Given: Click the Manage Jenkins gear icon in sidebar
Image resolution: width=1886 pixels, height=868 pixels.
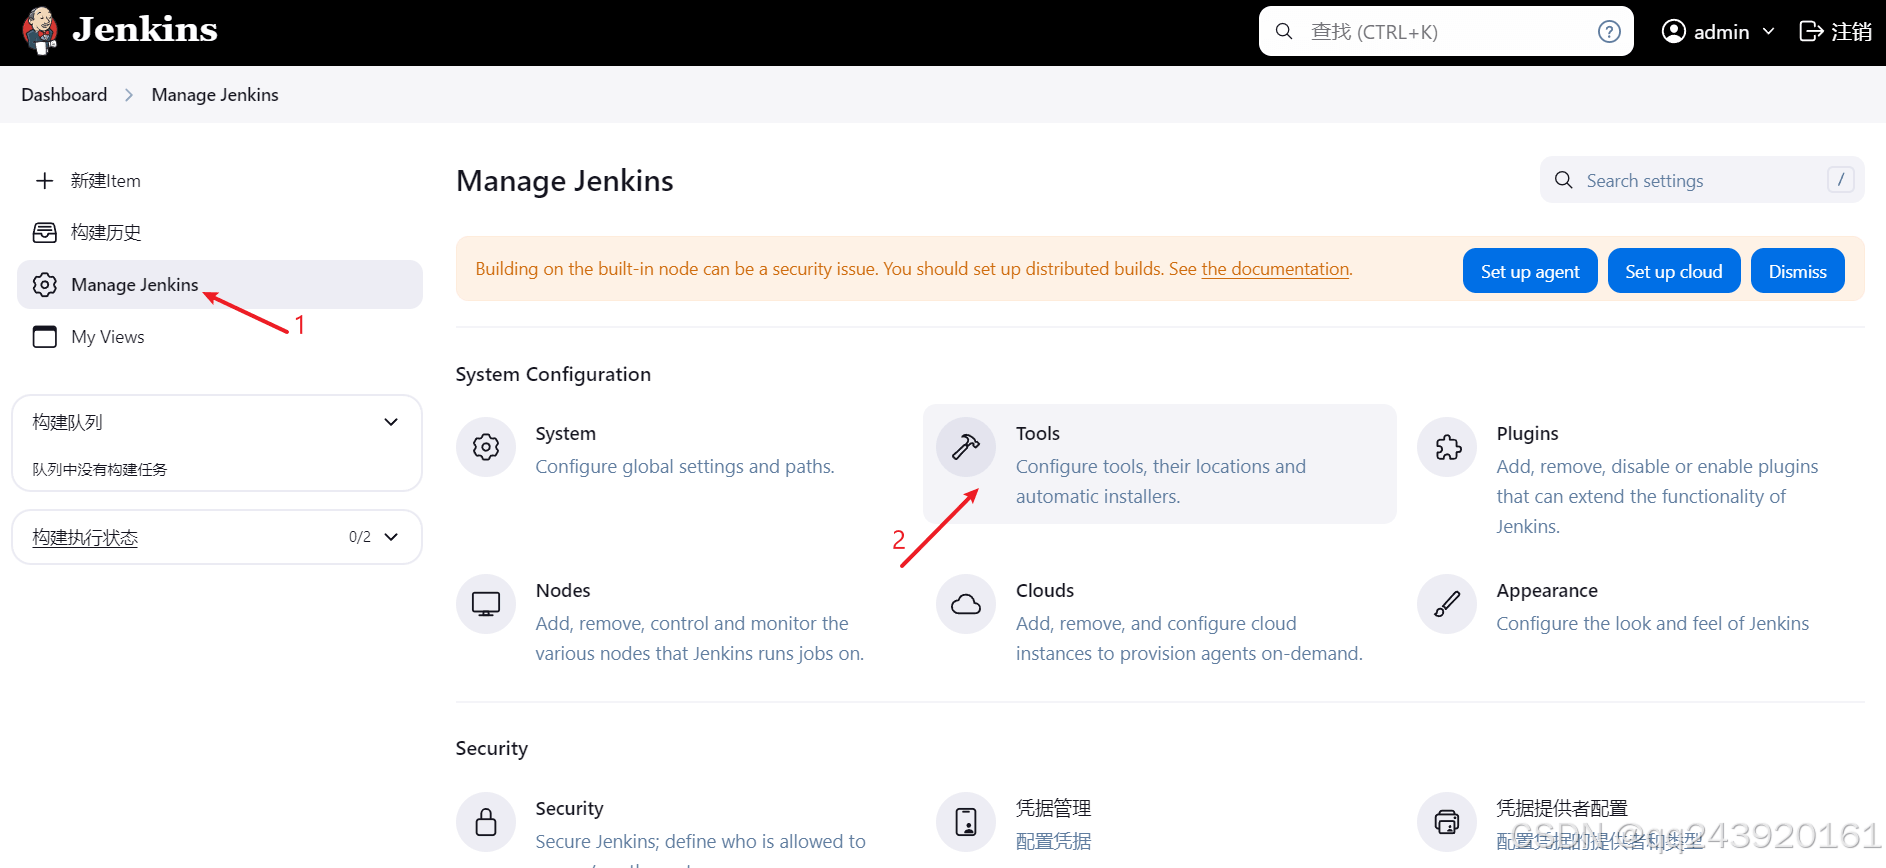Looking at the screenshot, I should (x=45, y=285).
